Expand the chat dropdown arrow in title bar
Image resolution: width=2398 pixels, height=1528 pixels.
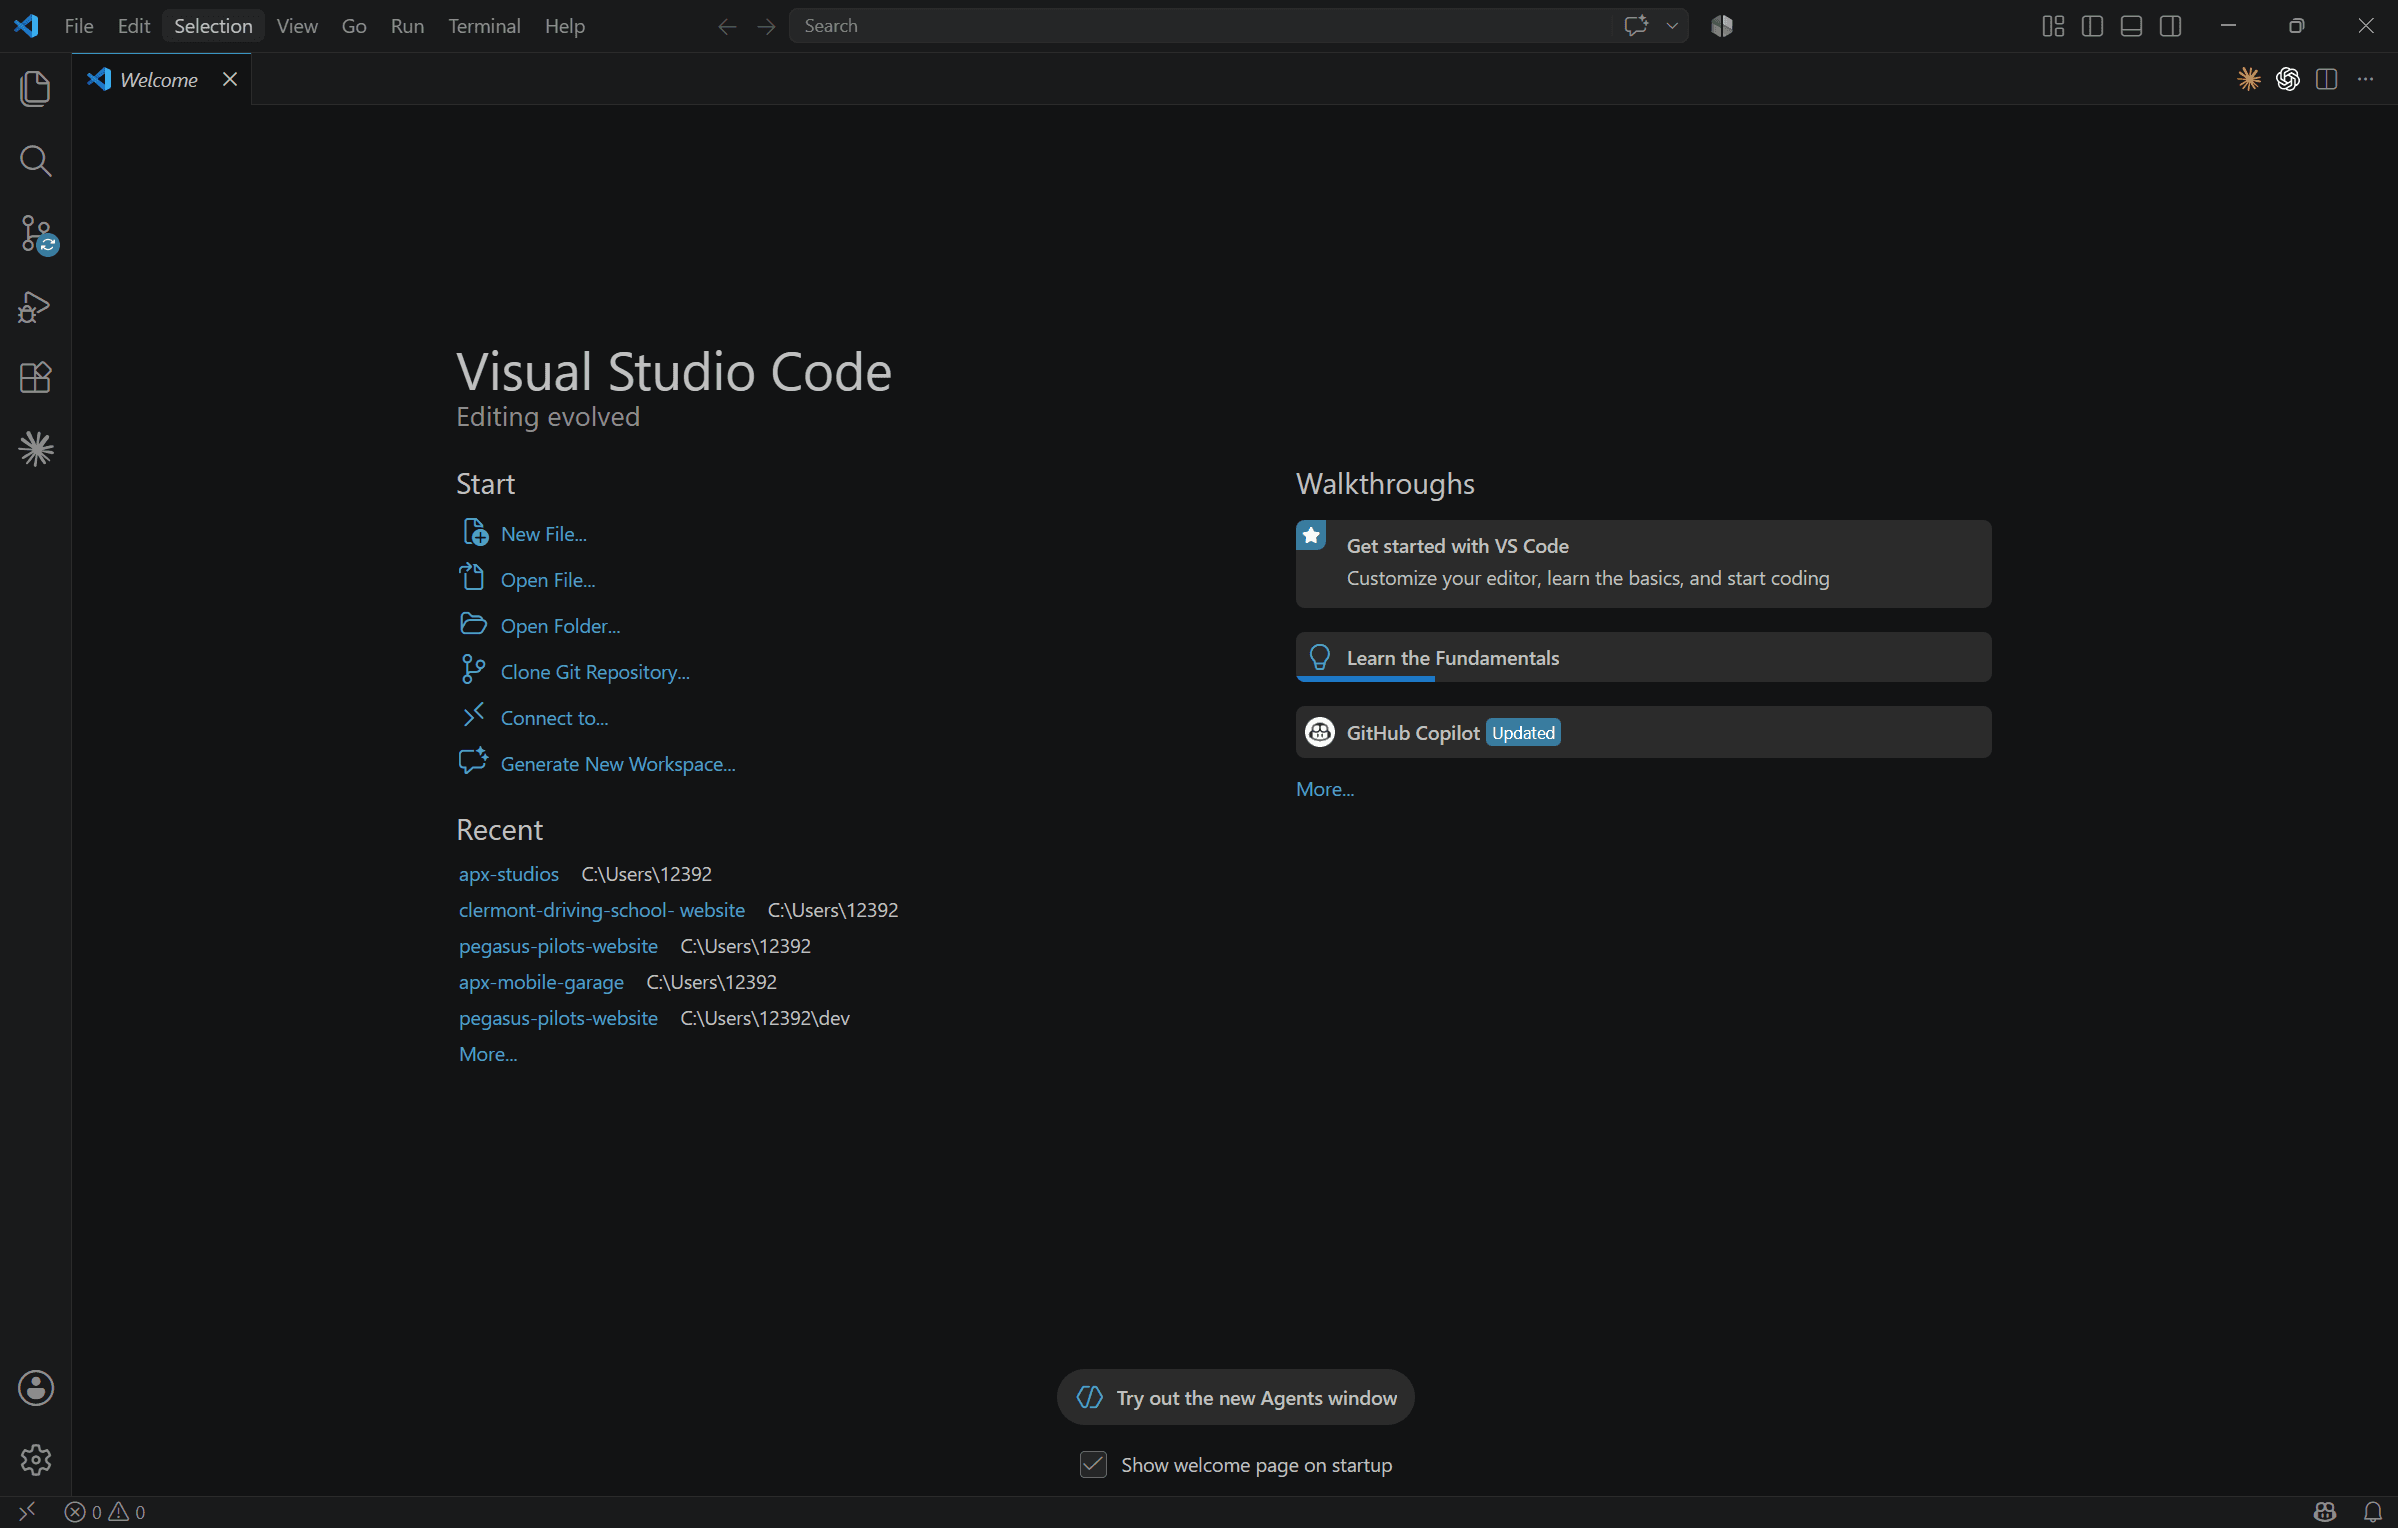click(x=1672, y=26)
